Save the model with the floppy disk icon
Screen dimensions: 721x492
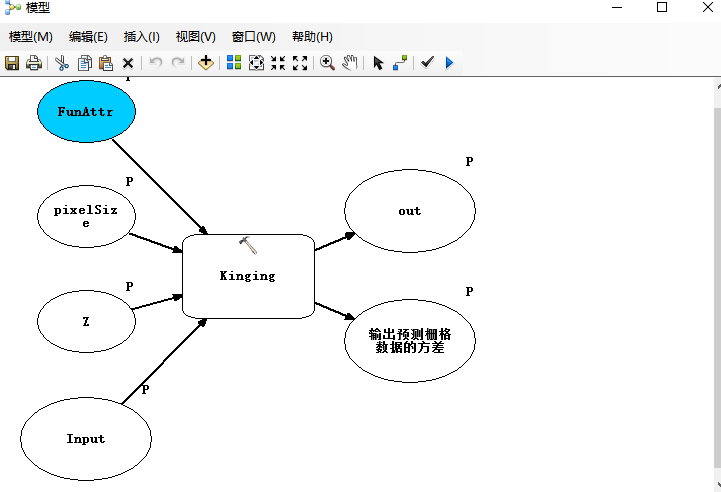click(12, 63)
